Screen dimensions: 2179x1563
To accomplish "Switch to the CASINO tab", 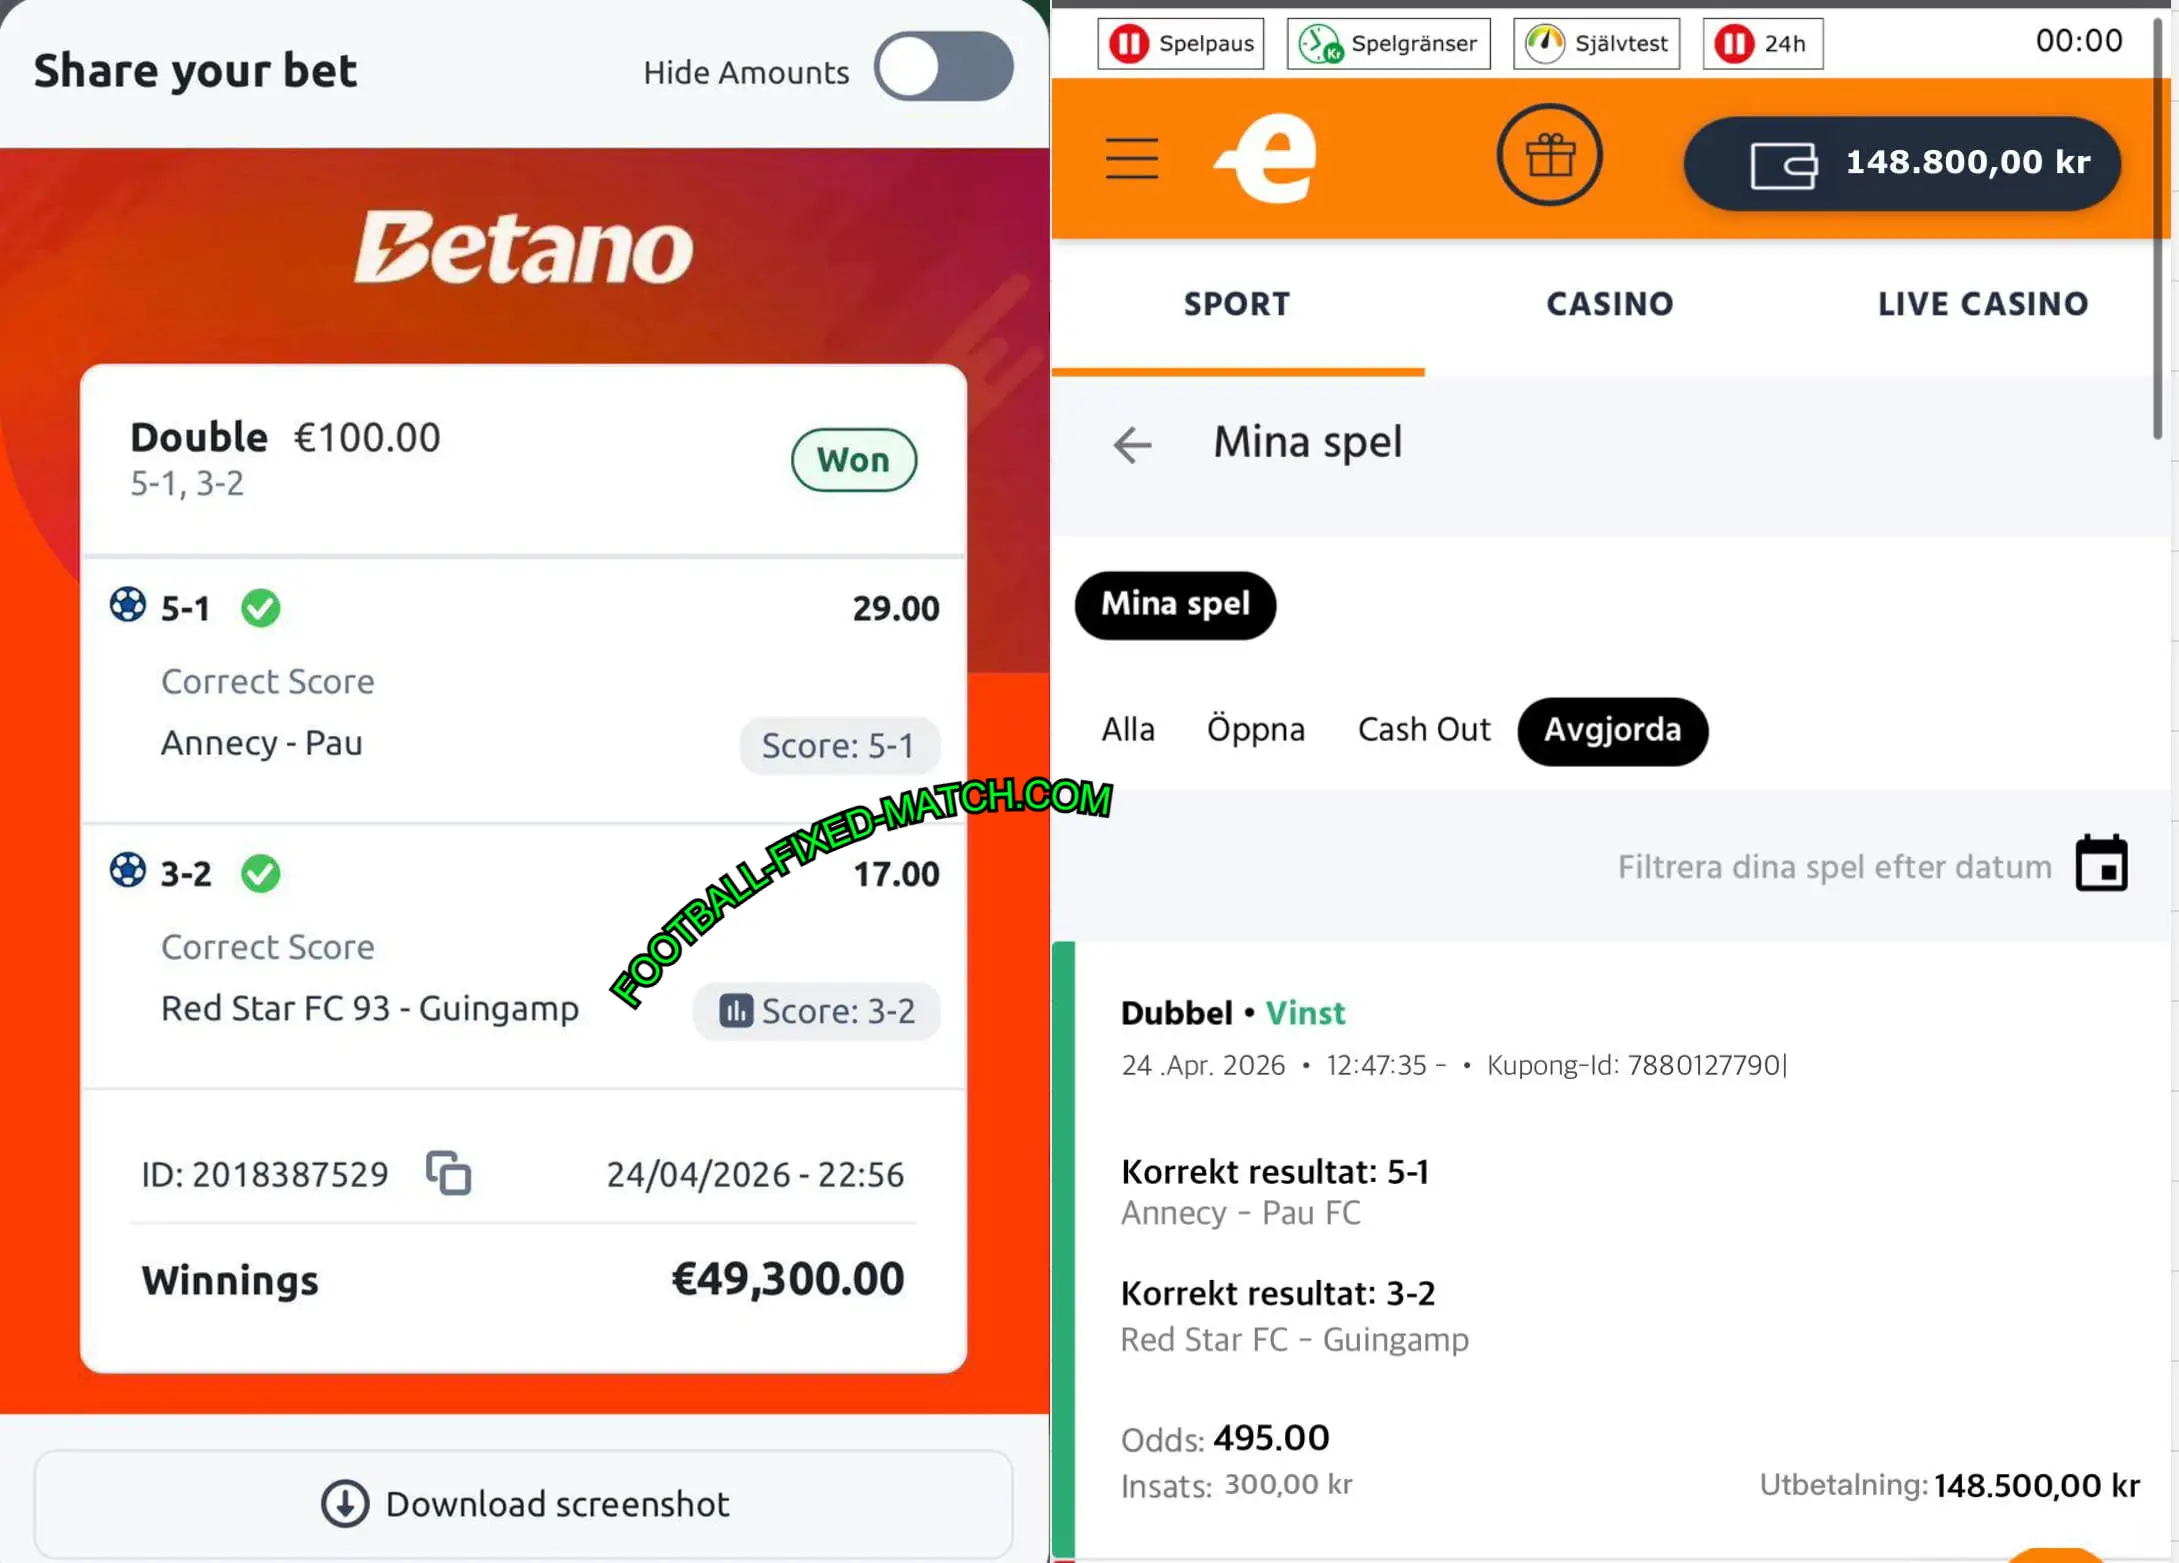I will (x=1609, y=304).
